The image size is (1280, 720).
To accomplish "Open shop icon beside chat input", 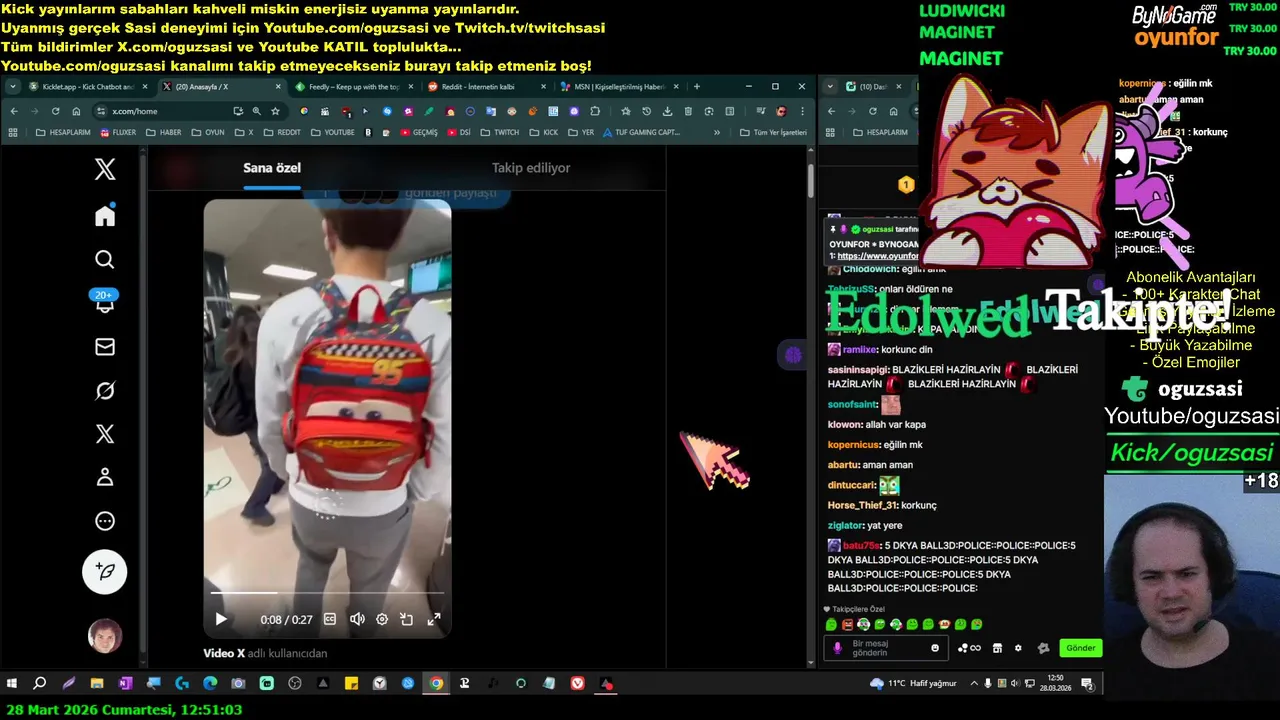I will [997, 648].
